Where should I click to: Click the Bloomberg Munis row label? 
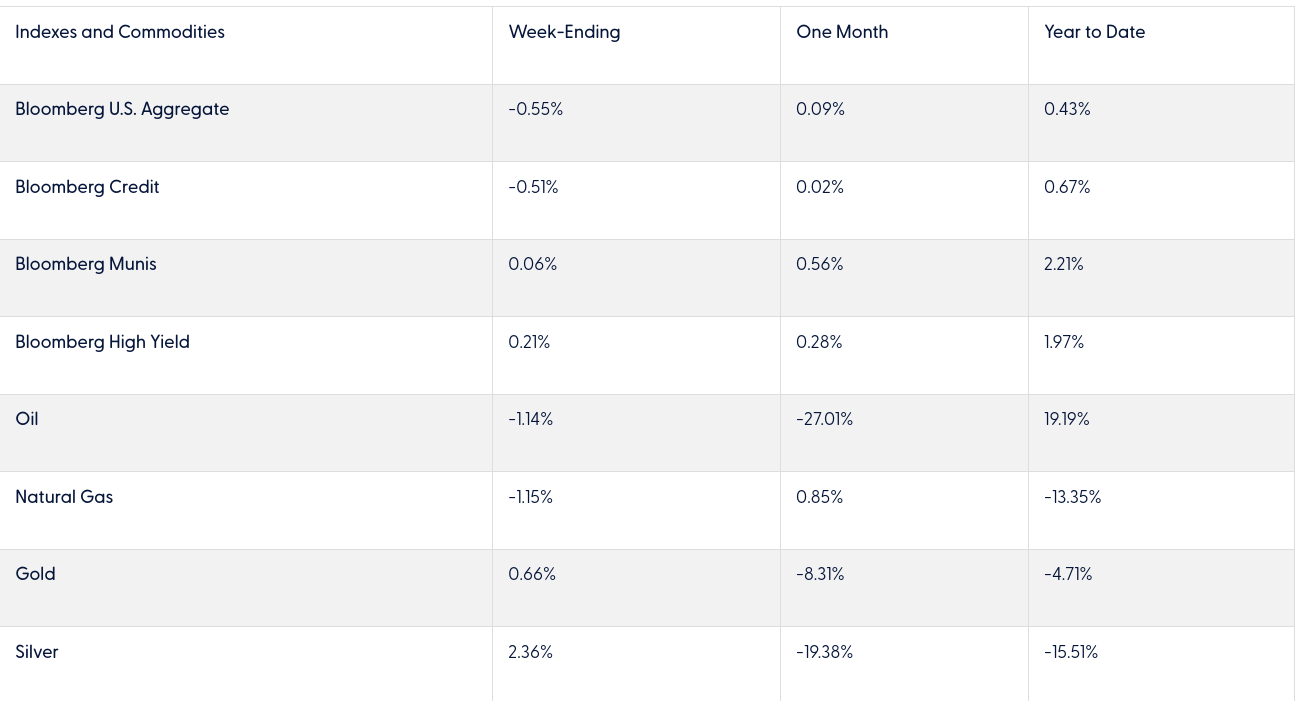point(86,264)
